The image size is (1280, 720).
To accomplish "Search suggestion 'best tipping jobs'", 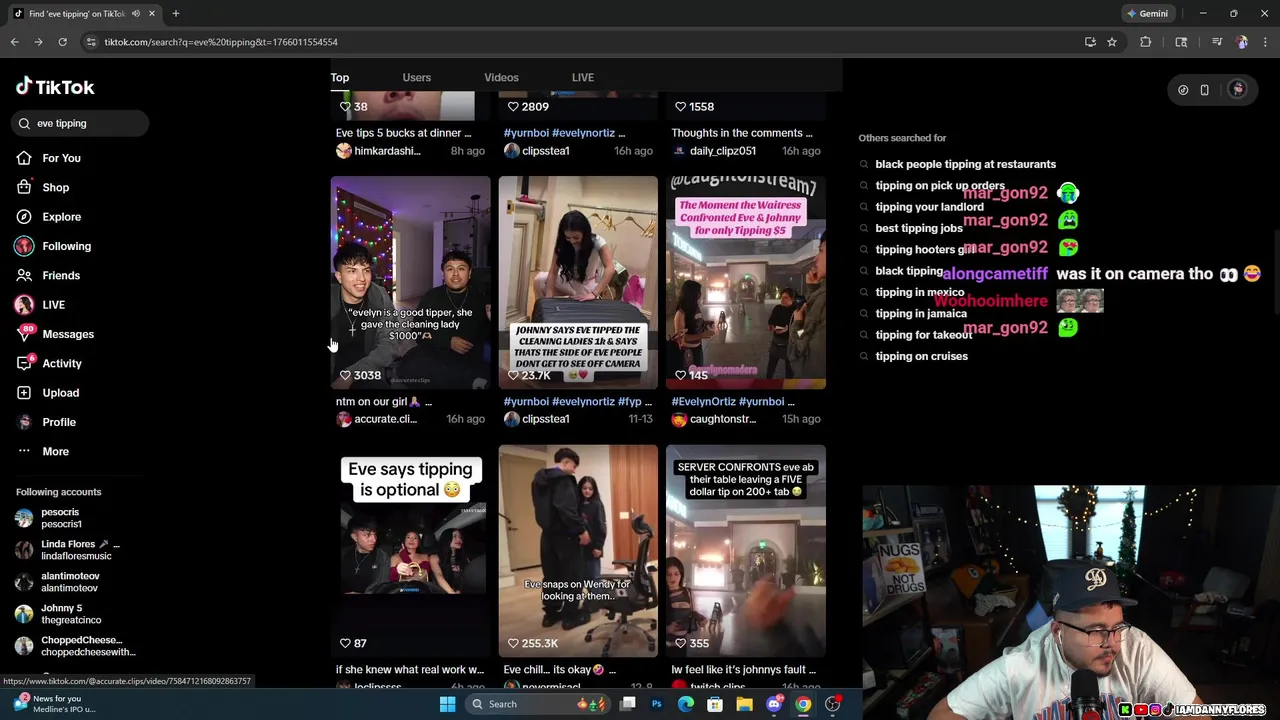I will coord(919,228).
